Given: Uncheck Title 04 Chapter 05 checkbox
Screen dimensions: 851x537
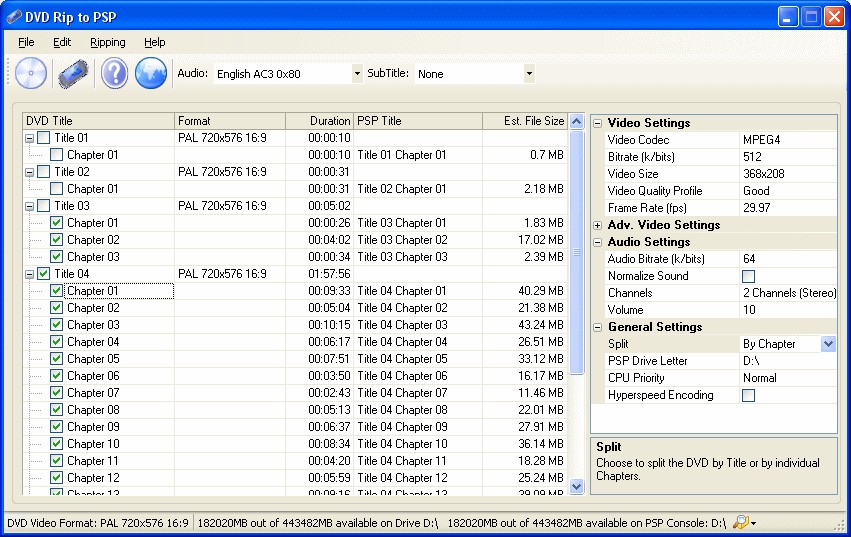Looking at the screenshot, I should [56, 359].
